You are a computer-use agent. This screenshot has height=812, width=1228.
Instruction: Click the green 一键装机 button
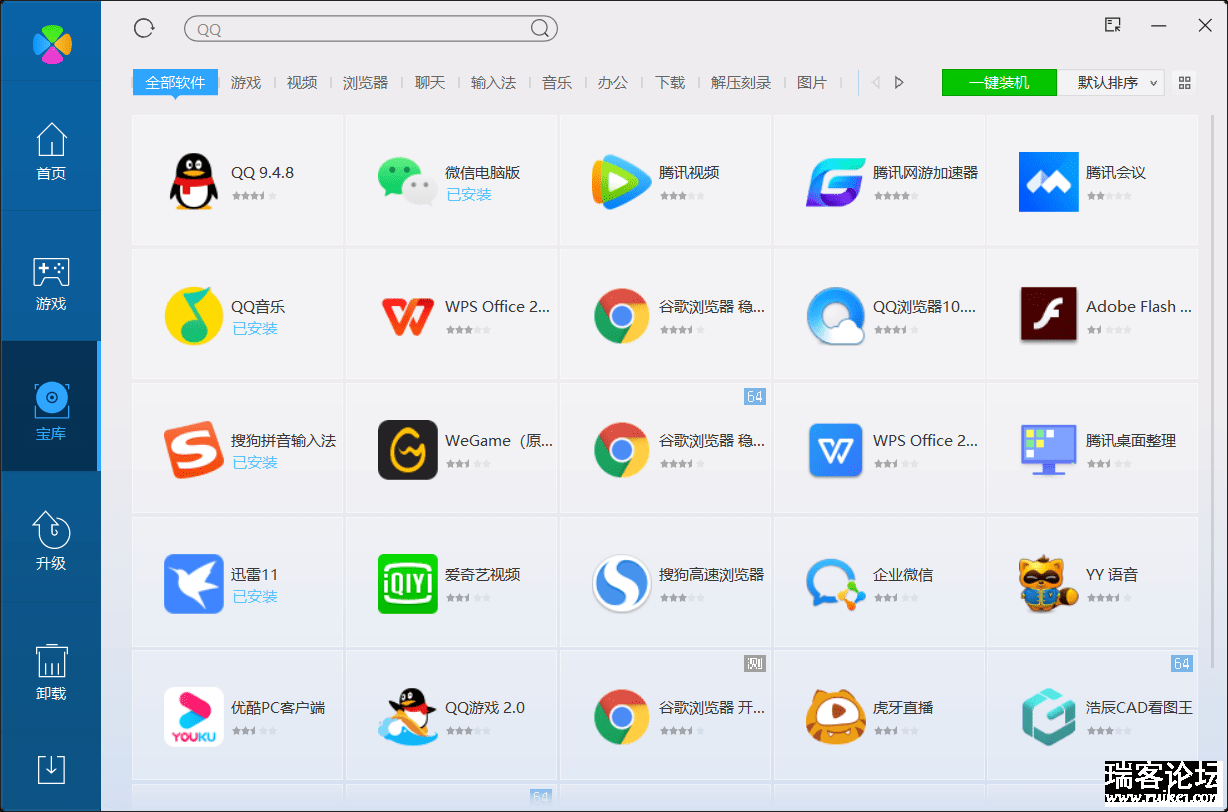click(x=999, y=82)
